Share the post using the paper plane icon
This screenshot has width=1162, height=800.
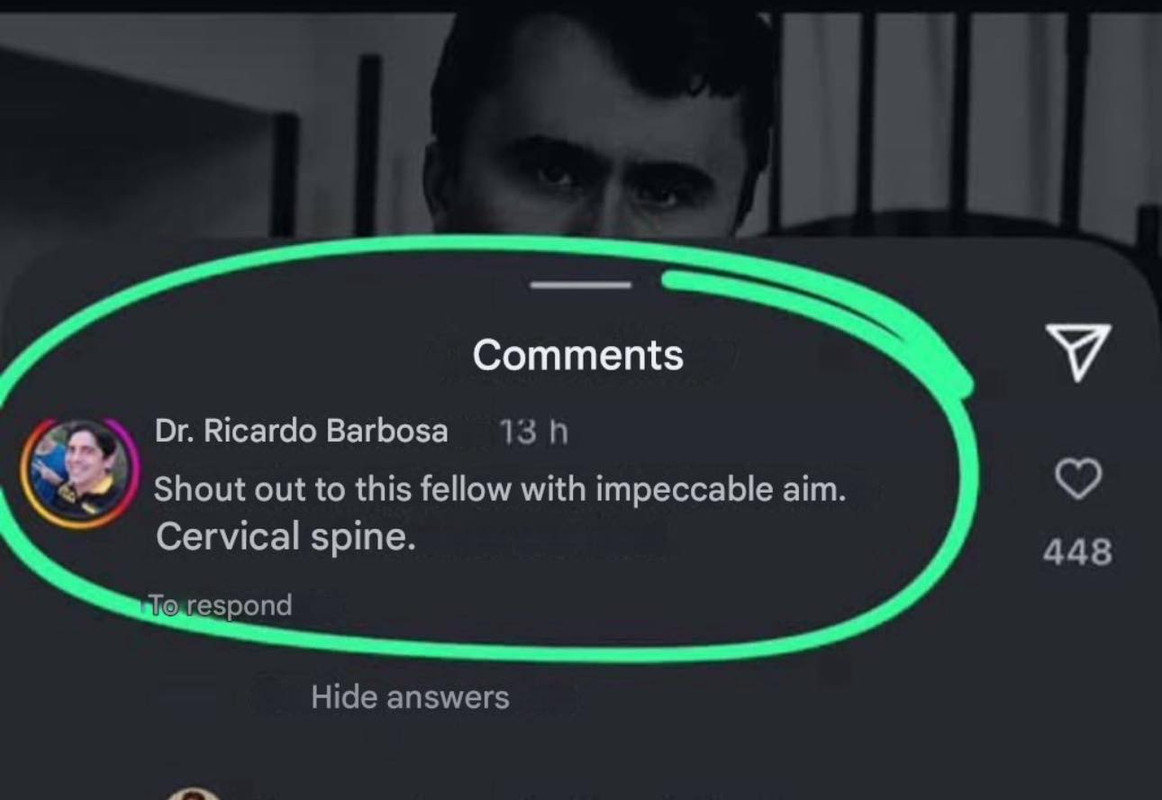pos(1078,352)
